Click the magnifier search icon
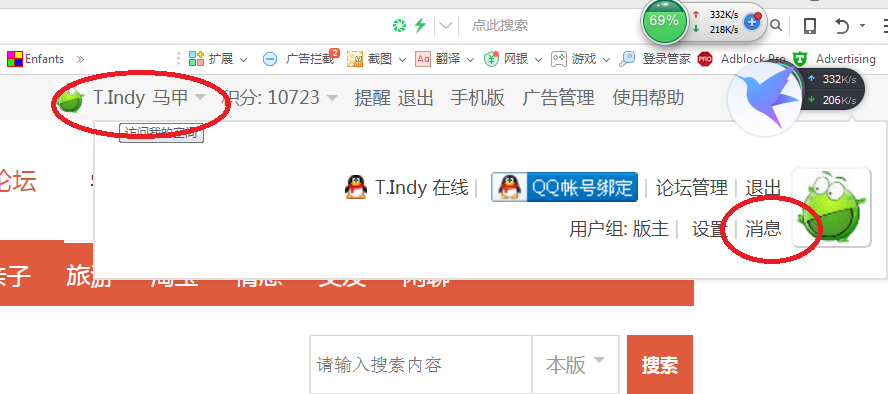This screenshot has width=888, height=394. (x=776, y=25)
